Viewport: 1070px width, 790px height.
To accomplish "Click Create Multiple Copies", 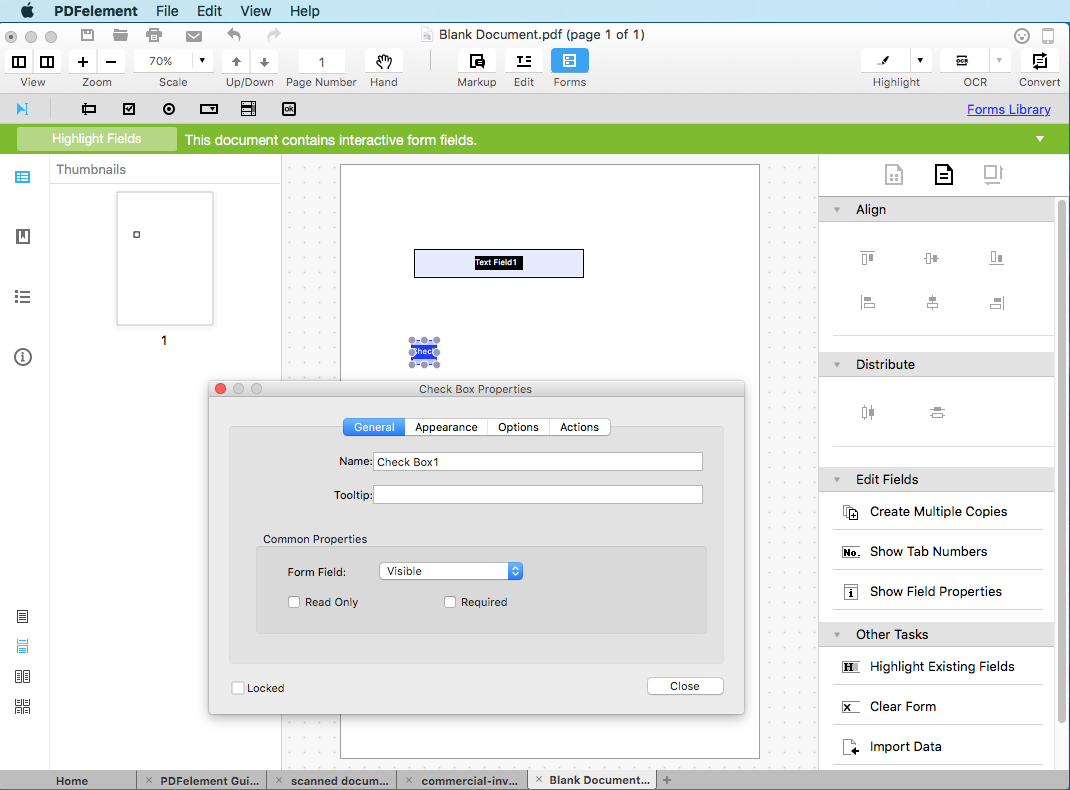I will tap(938, 512).
